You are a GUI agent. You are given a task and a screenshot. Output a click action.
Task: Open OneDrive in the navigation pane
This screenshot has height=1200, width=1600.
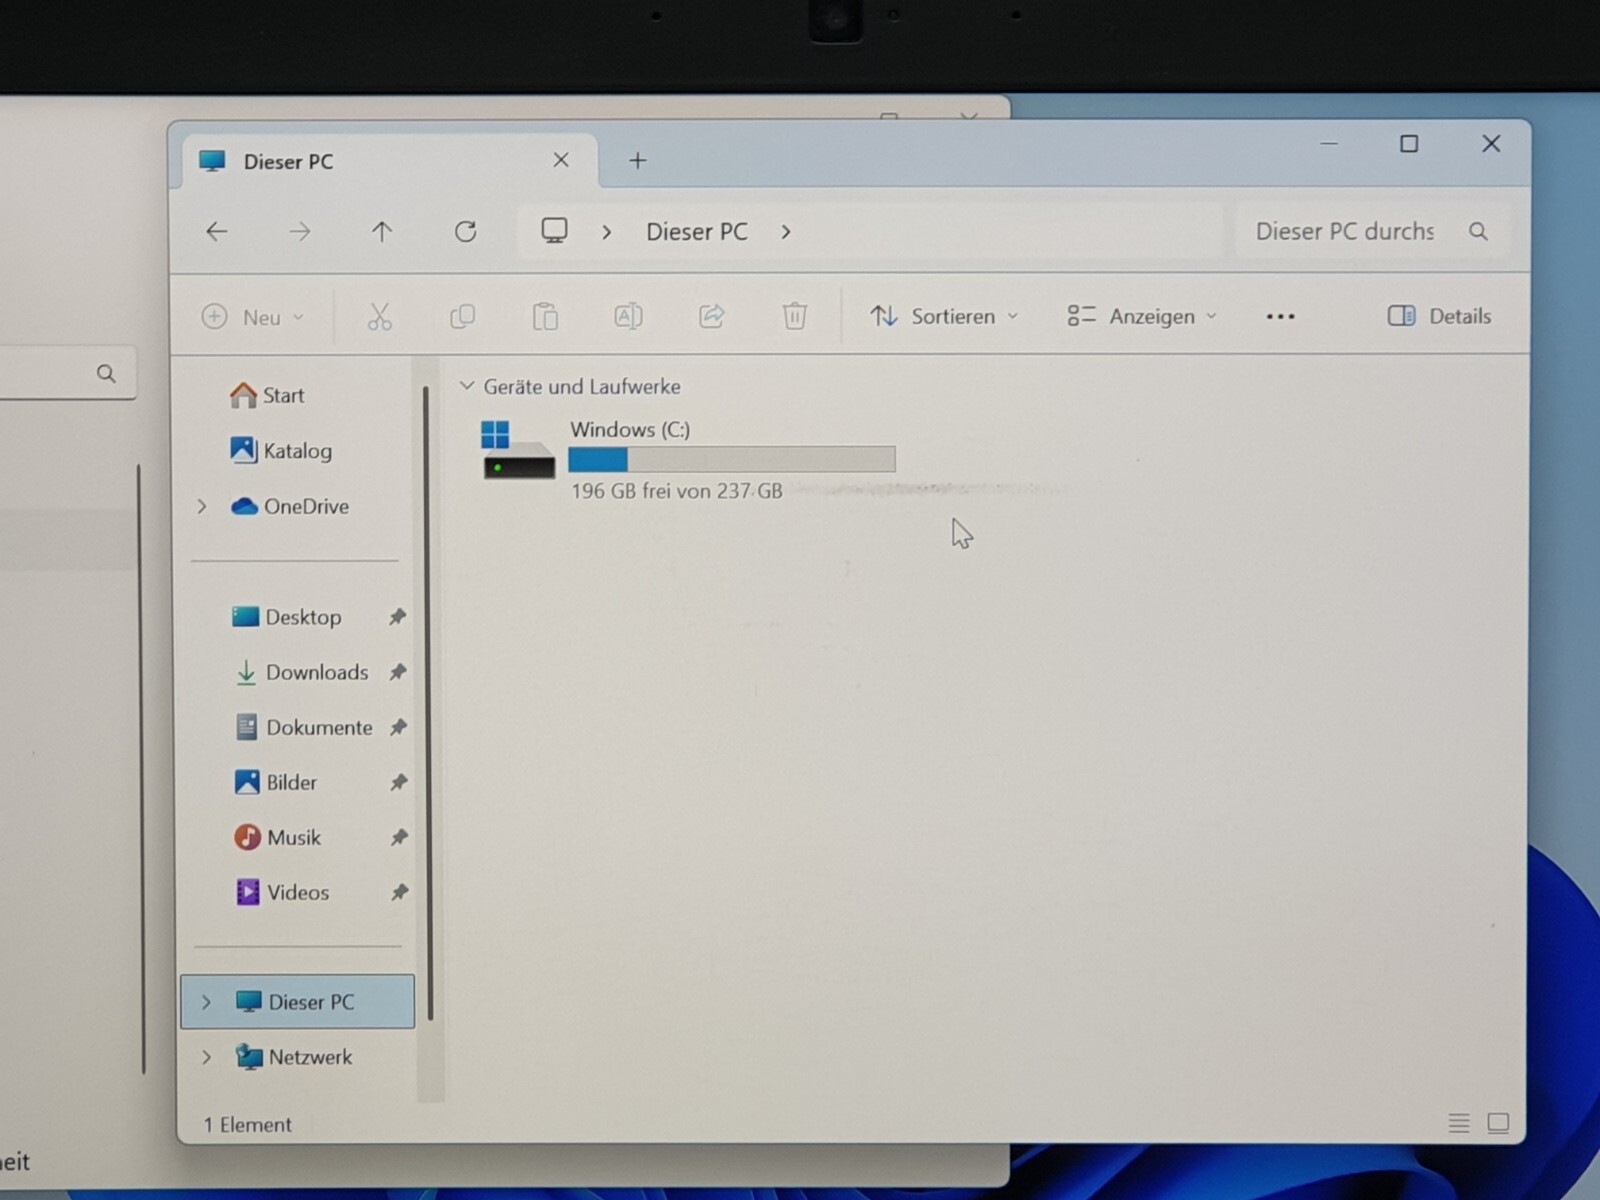pyautogui.click(x=290, y=507)
